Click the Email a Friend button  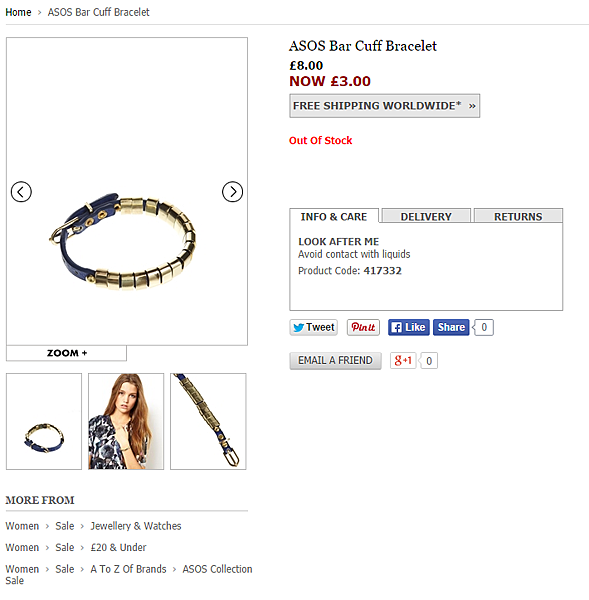pos(335,360)
